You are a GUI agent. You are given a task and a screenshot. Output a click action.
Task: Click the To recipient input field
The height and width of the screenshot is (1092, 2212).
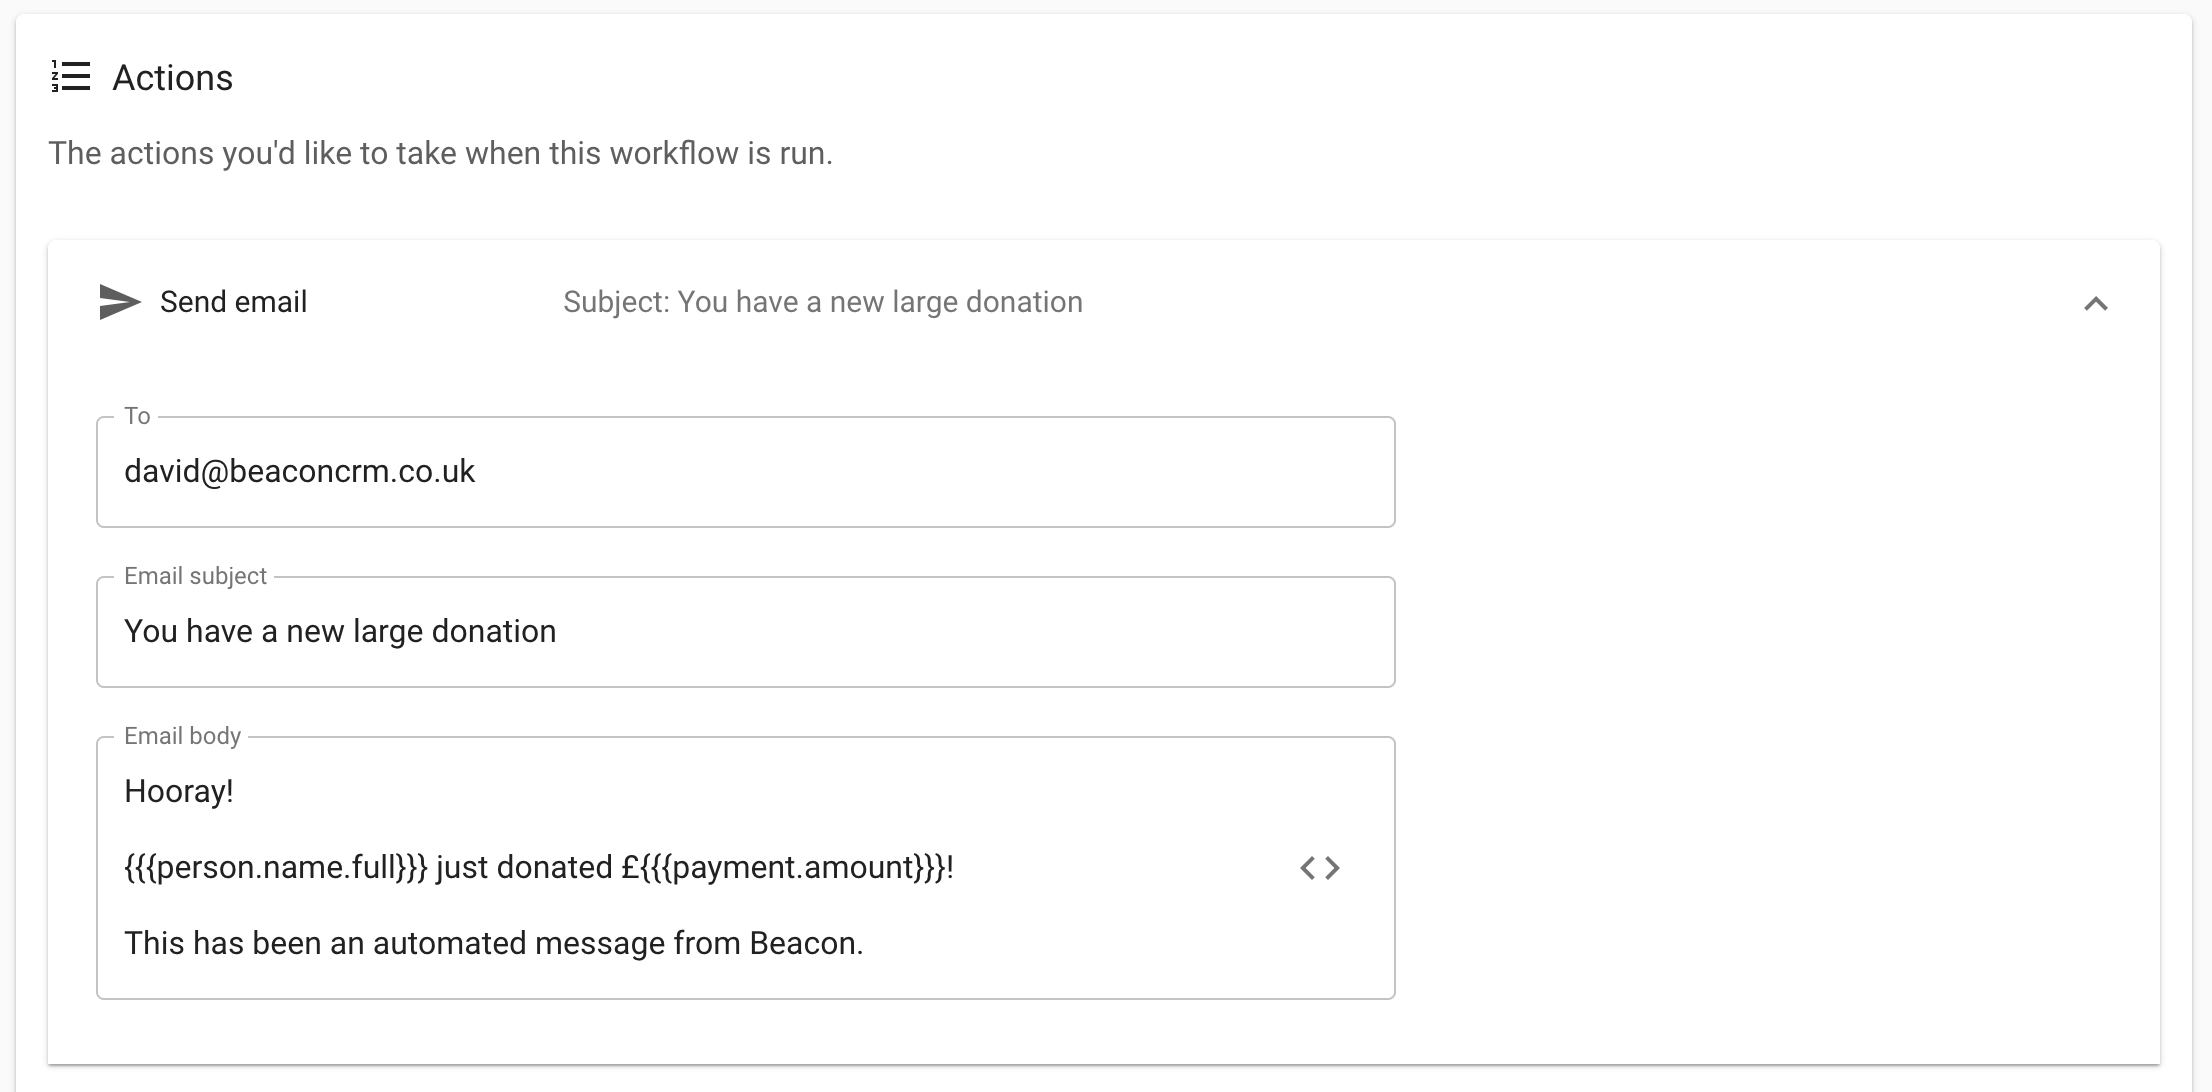(x=745, y=472)
